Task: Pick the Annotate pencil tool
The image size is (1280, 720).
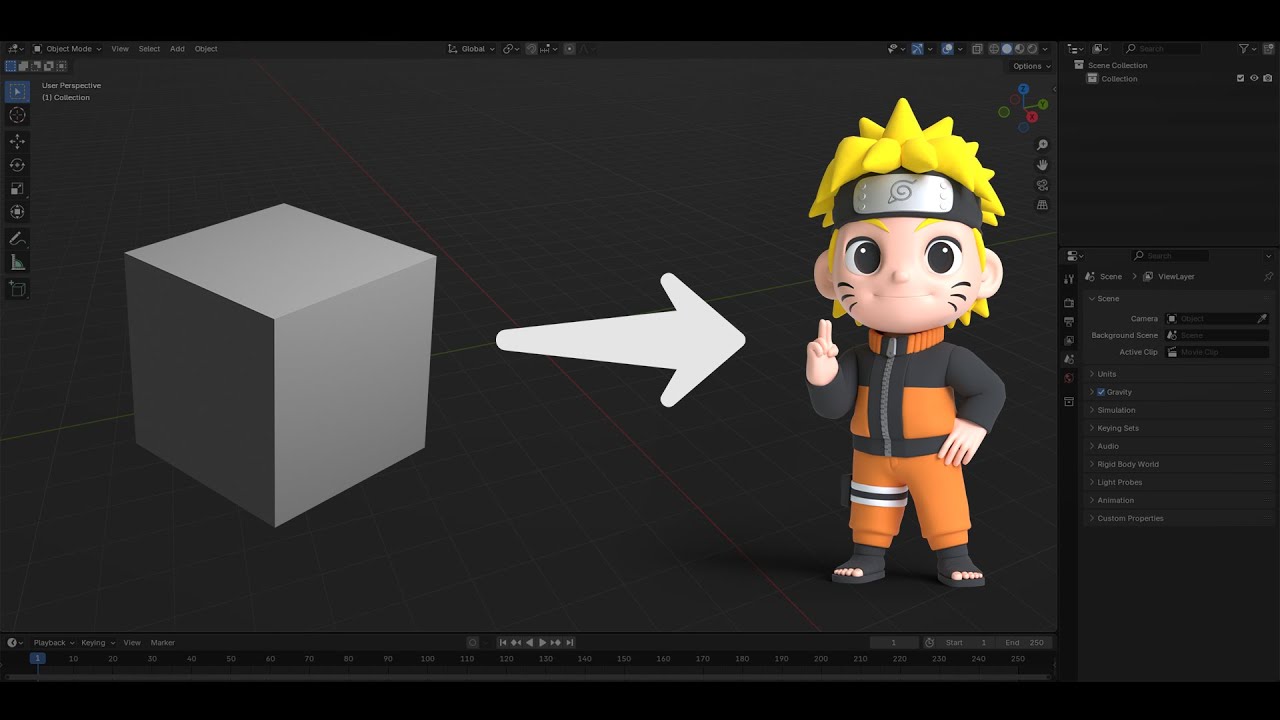Action: click(17, 239)
